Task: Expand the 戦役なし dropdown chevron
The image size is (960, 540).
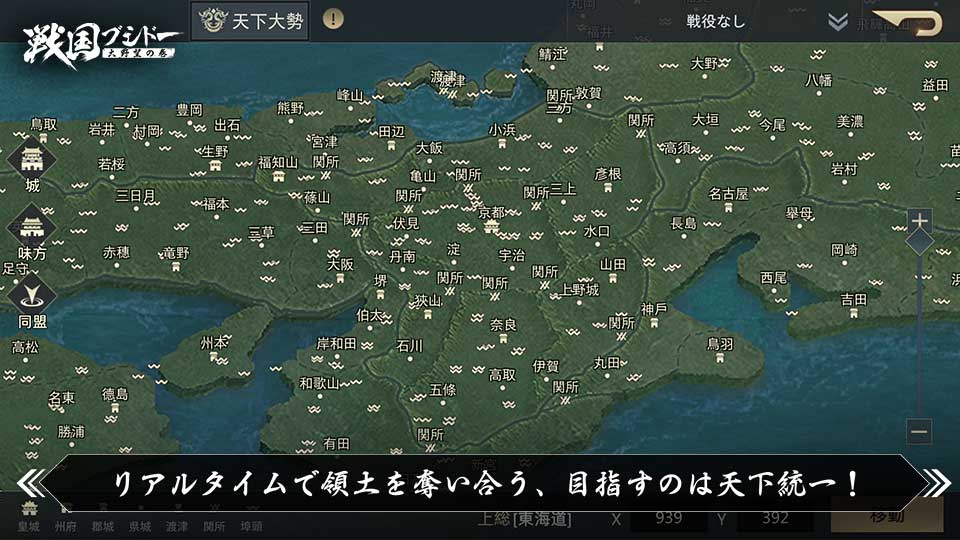Action: (838, 21)
